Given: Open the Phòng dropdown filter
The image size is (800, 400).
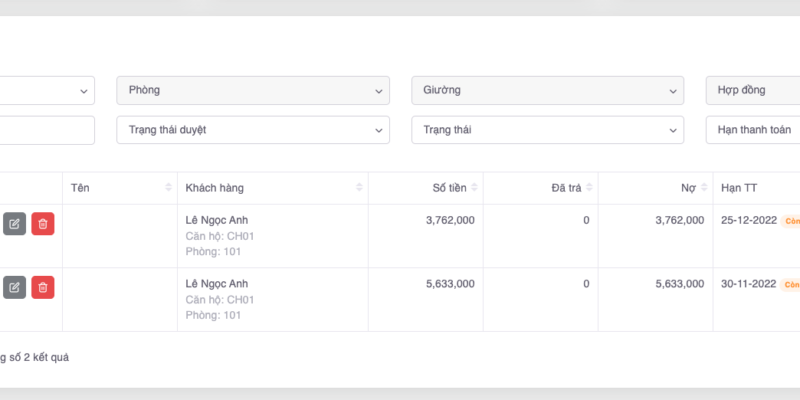Looking at the screenshot, I should [x=253, y=90].
